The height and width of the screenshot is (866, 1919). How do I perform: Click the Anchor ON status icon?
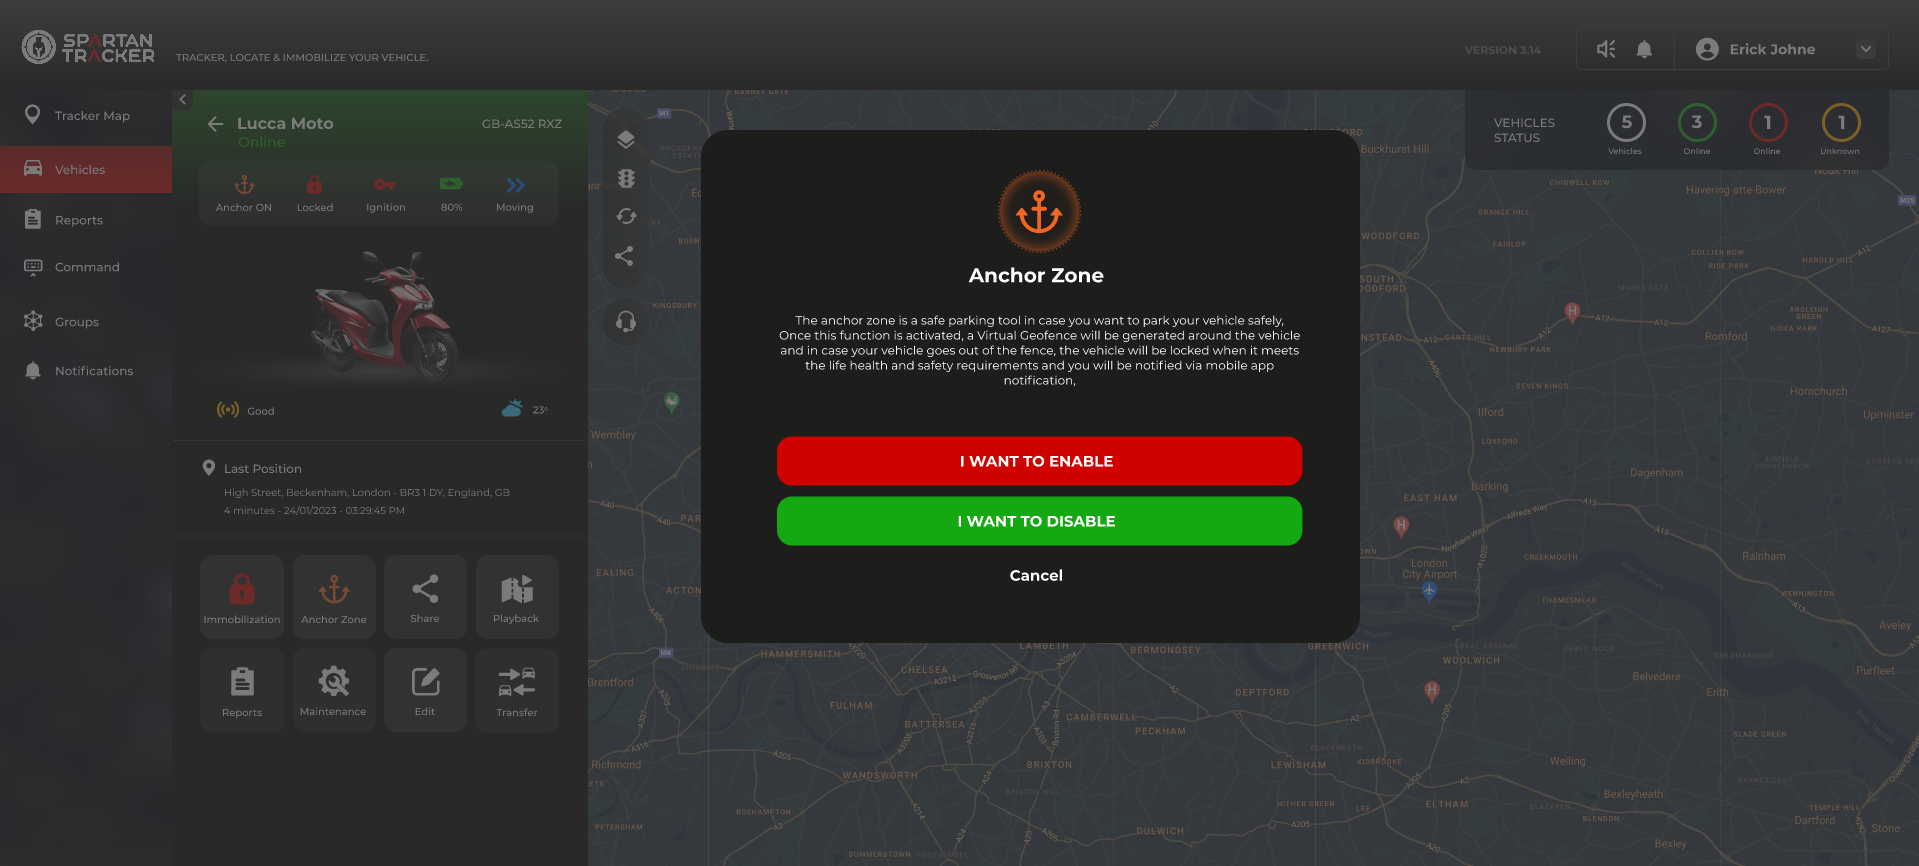[x=244, y=185]
